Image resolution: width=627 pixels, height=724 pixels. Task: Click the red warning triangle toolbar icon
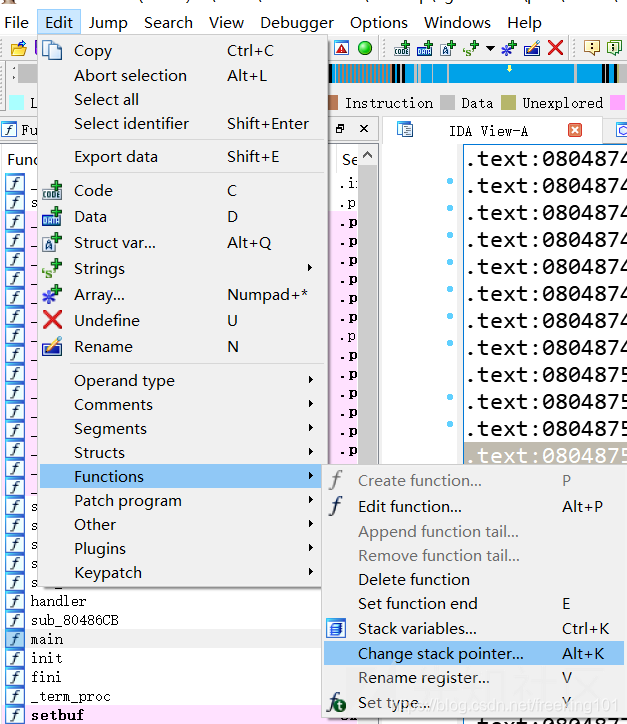pyautogui.click(x=341, y=48)
